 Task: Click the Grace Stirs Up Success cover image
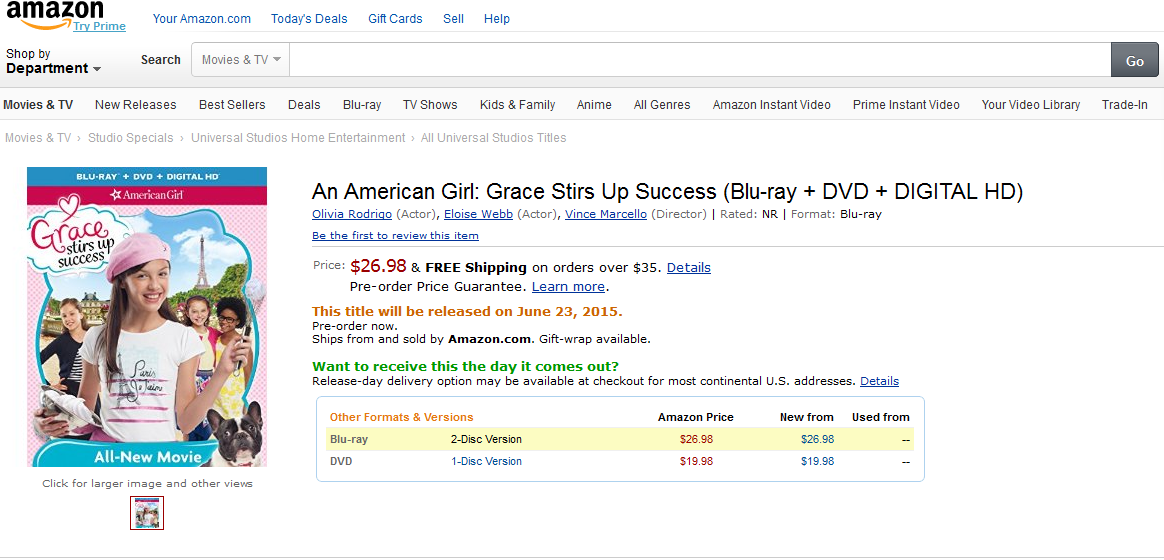click(x=147, y=317)
